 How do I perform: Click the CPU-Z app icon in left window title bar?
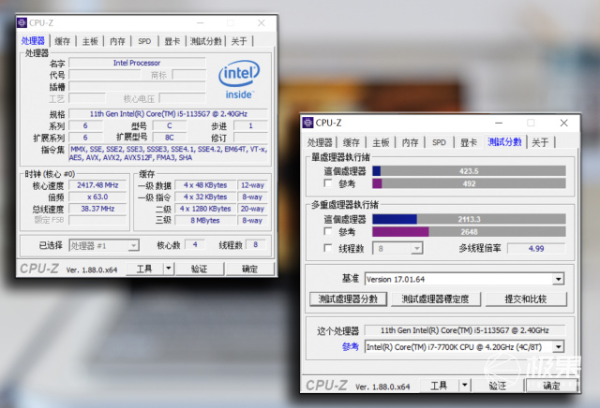[22, 23]
